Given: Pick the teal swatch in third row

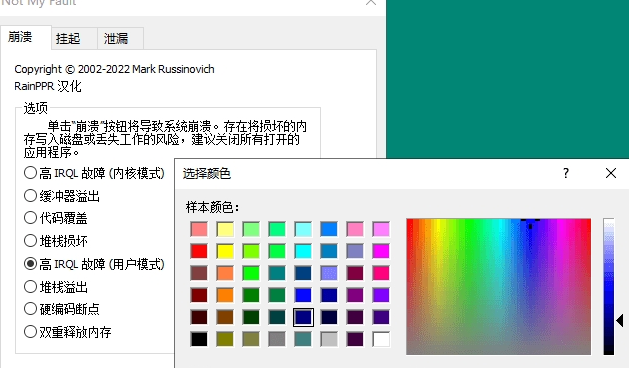Looking at the screenshot, I should coord(277,273).
